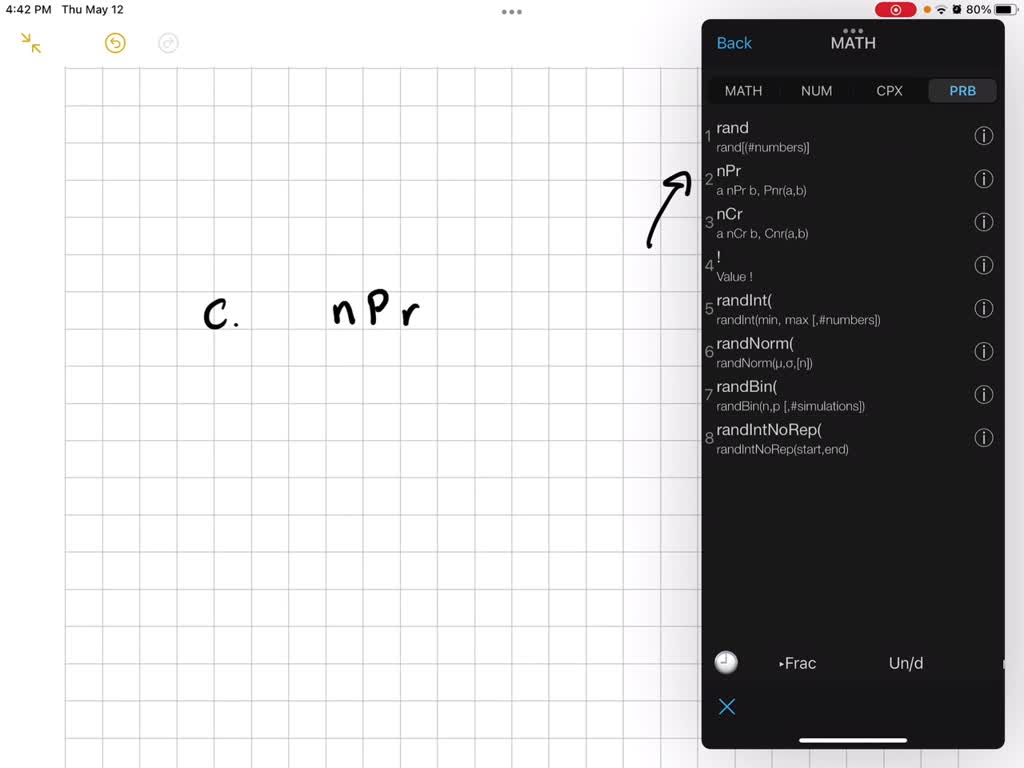The height and width of the screenshot is (768, 1024).
Task: Tap the info icon next to randIntNoRep(
Action: pyautogui.click(x=983, y=437)
